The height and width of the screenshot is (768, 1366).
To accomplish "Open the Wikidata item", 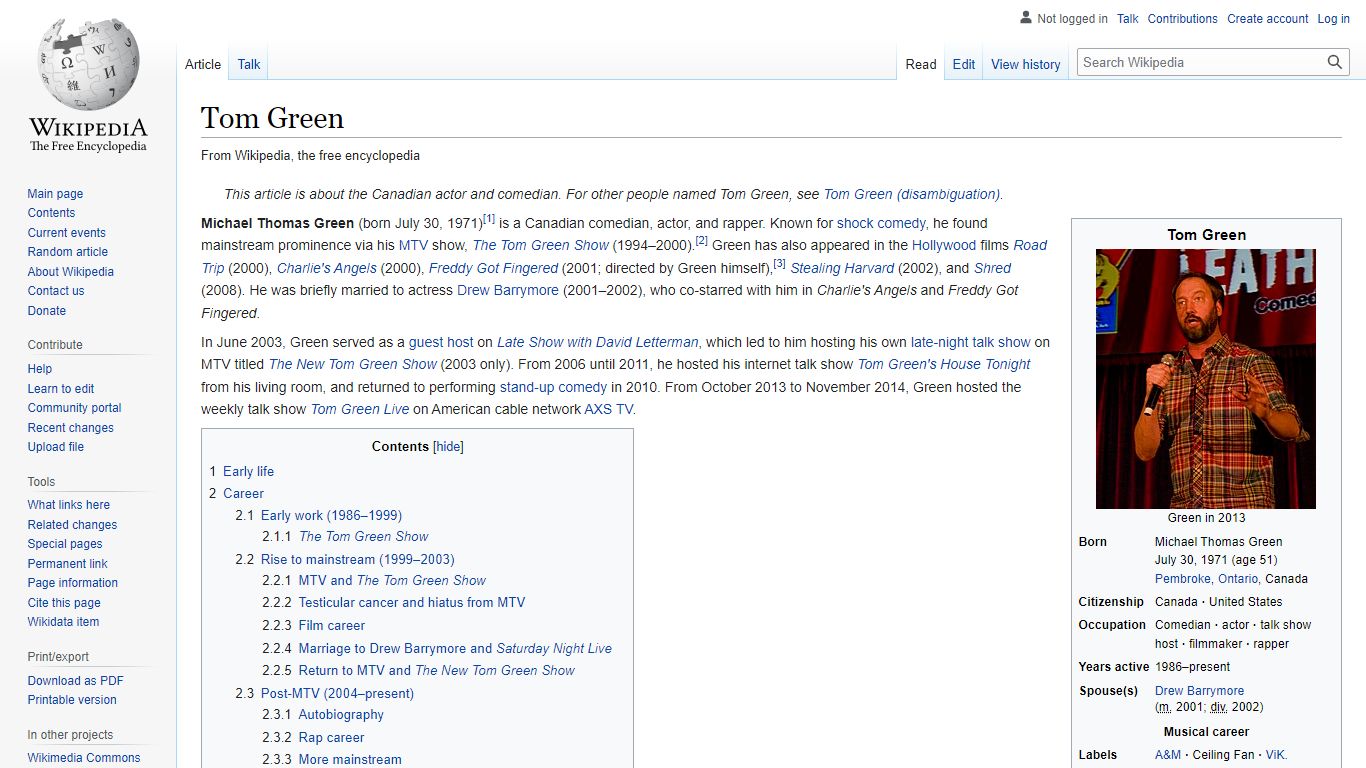I will (63, 622).
